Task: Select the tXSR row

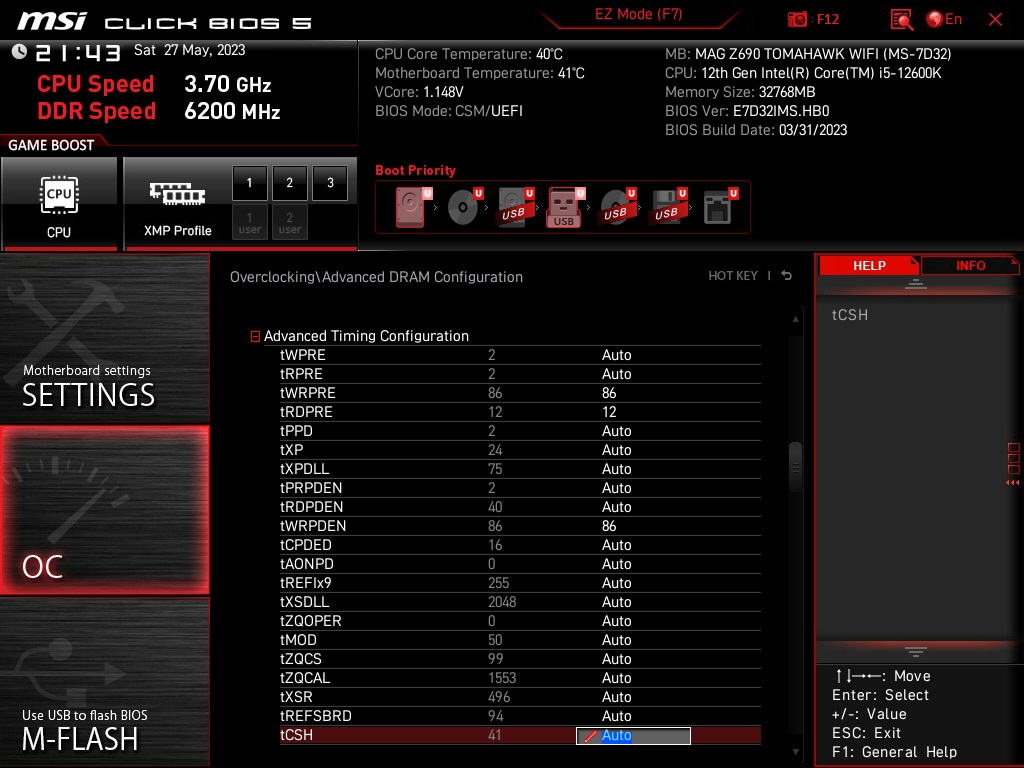Action: tap(520, 697)
